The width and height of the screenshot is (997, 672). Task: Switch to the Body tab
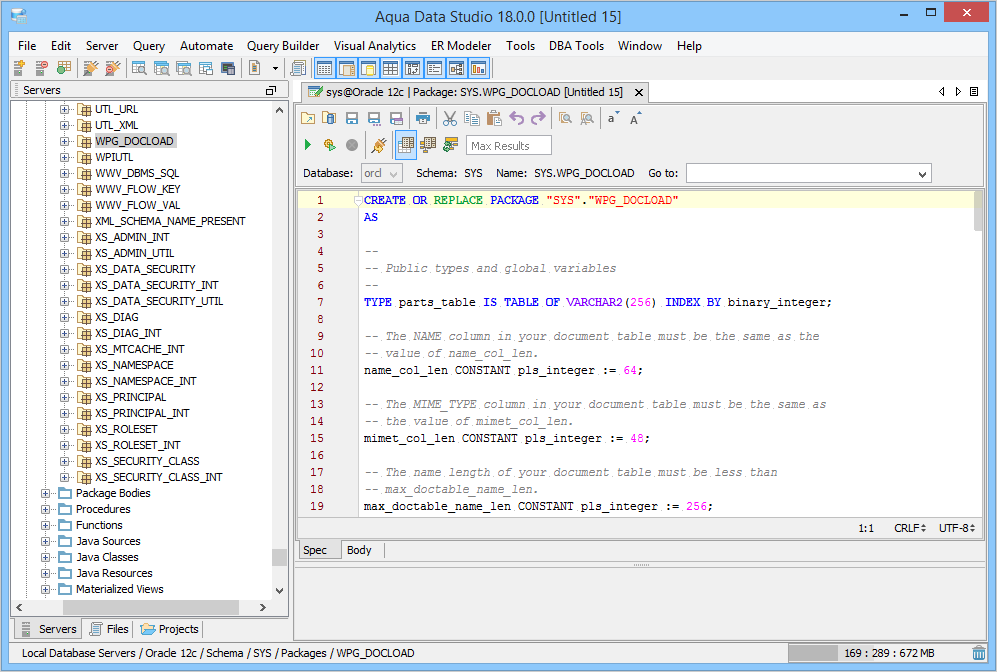pyautogui.click(x=359, y=550)
